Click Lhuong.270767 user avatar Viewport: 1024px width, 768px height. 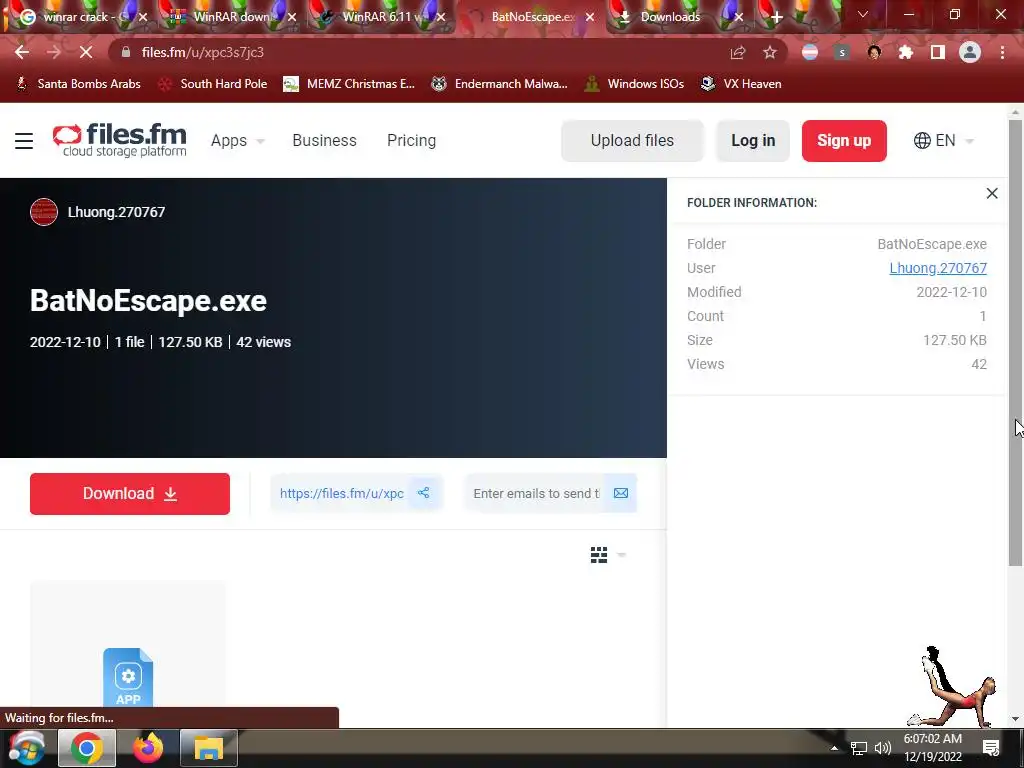44,212
